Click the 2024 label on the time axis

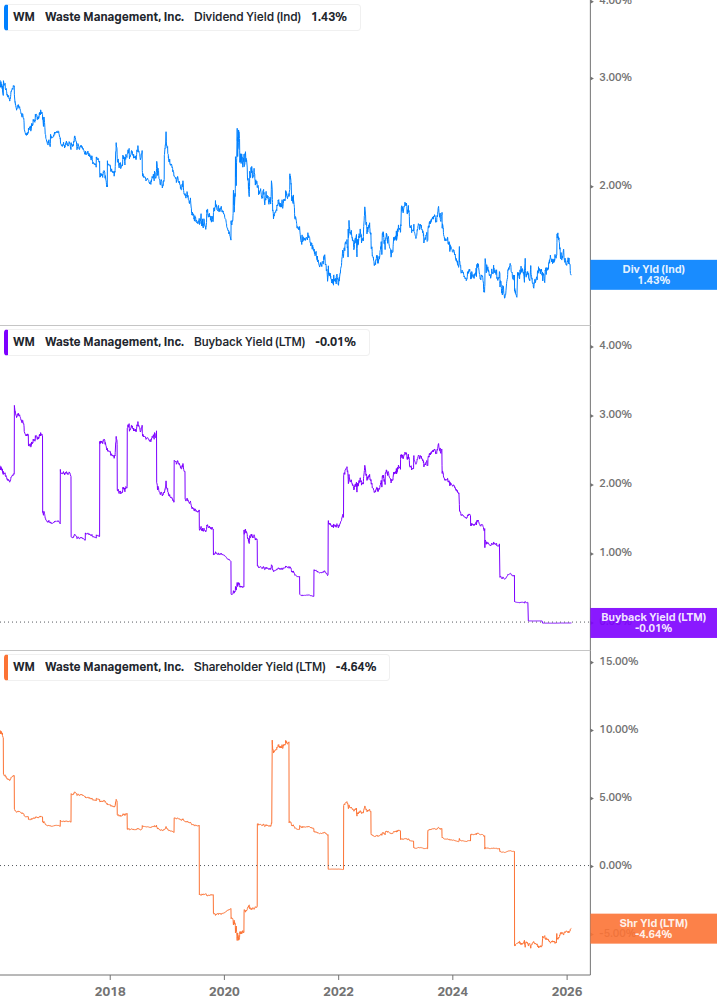point(453,989)
